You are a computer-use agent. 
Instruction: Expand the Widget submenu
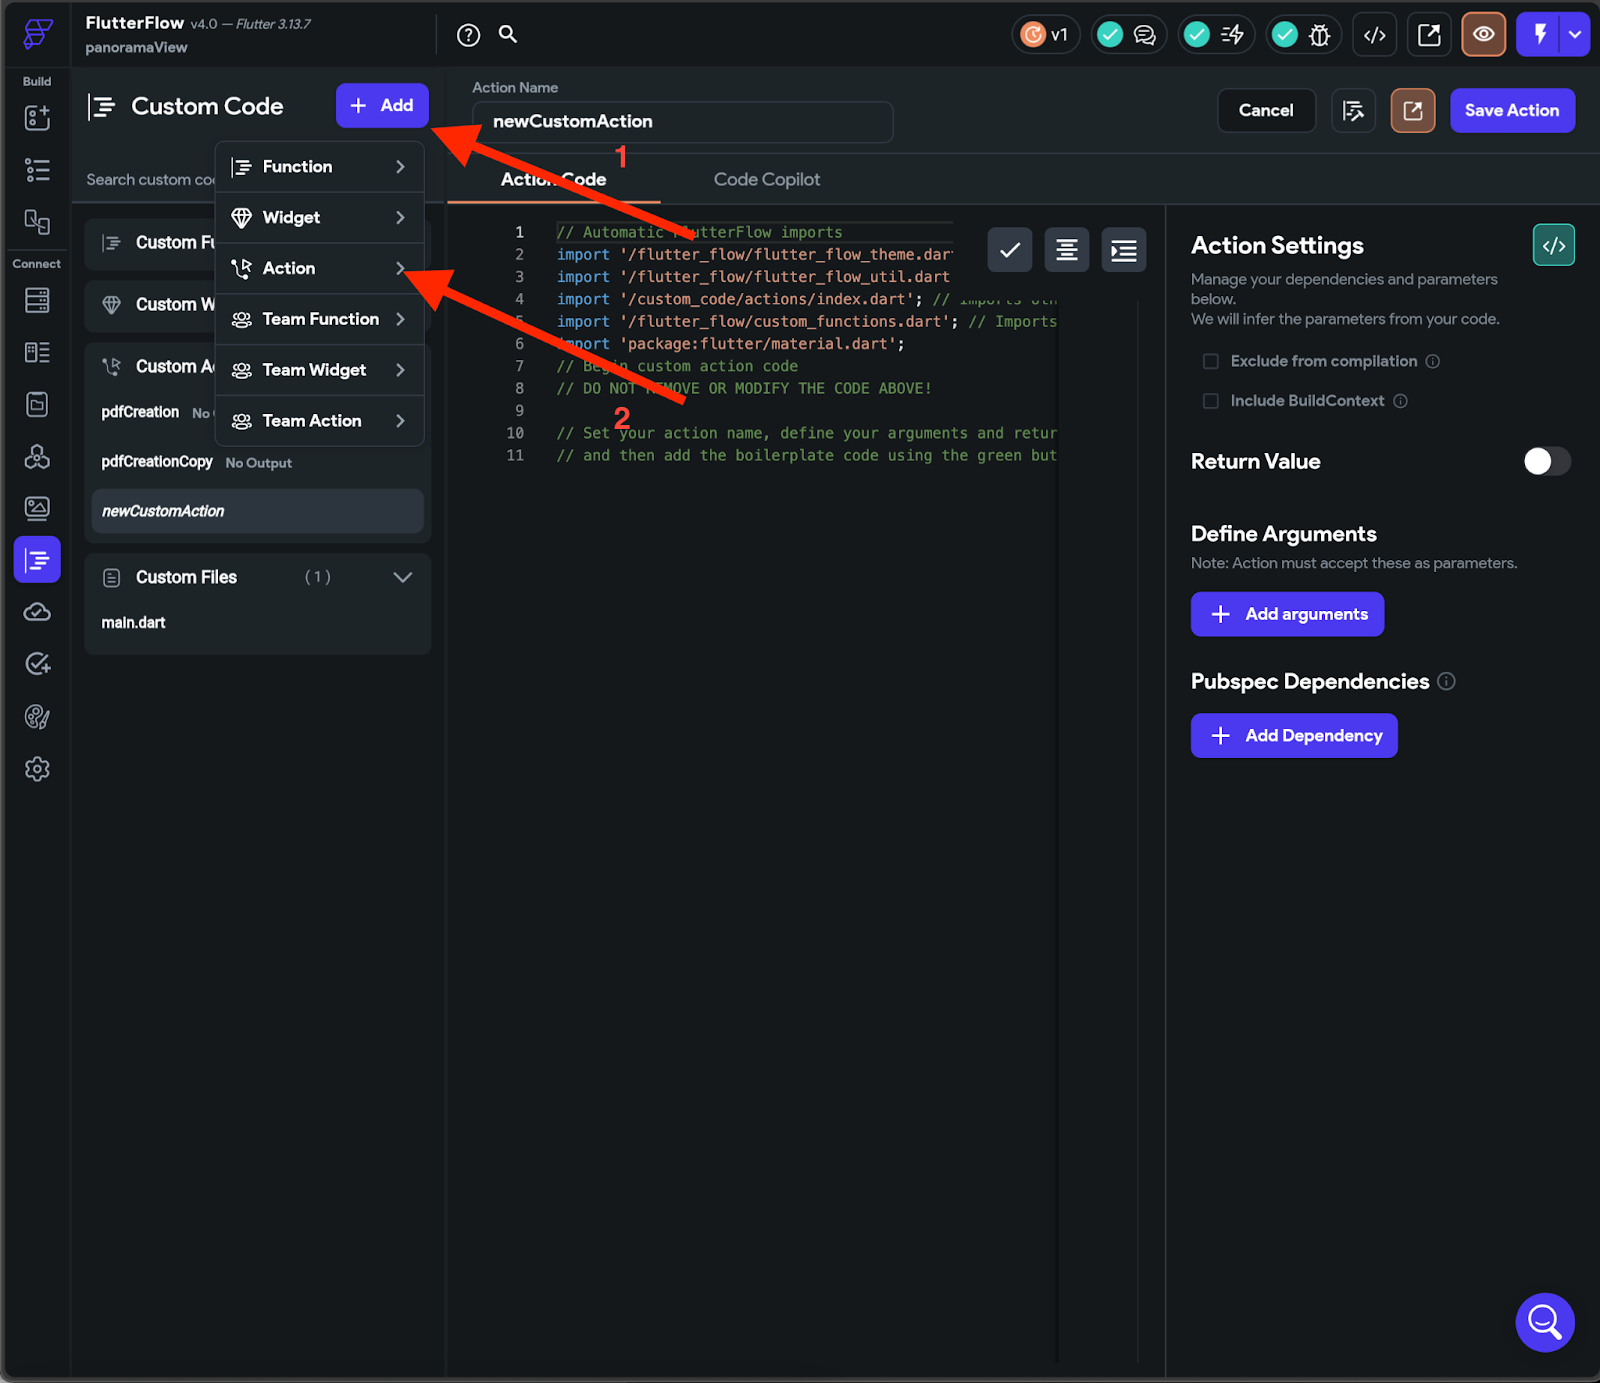point(320,218)
